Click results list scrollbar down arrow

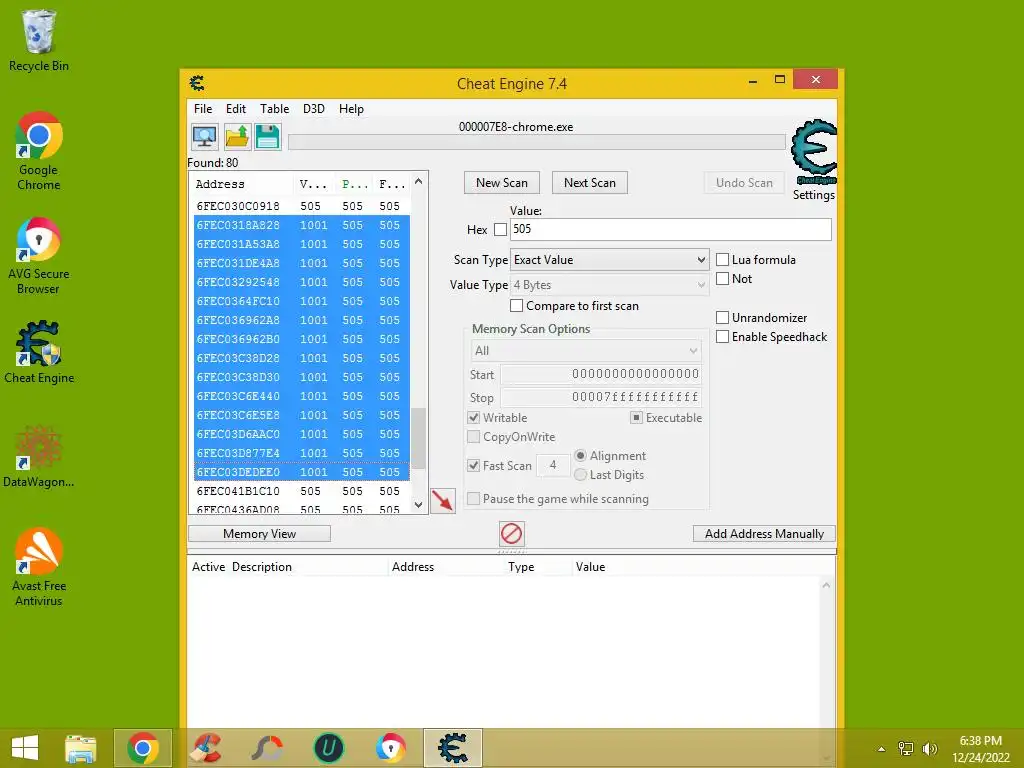point(419,505)
